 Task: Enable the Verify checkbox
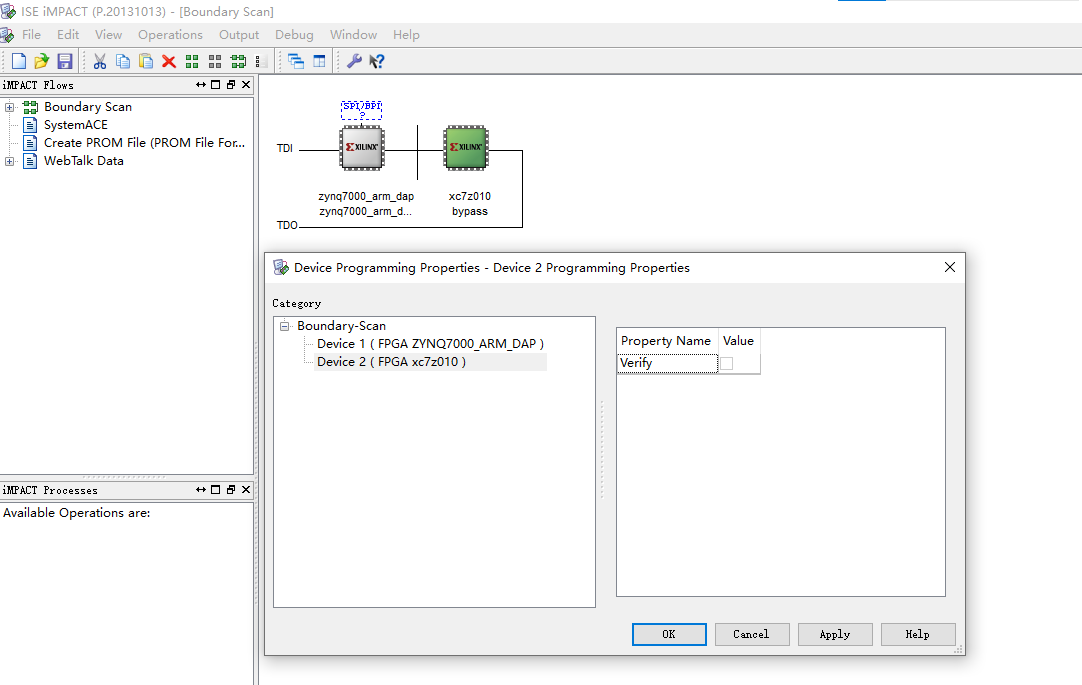tap(727, 363)
